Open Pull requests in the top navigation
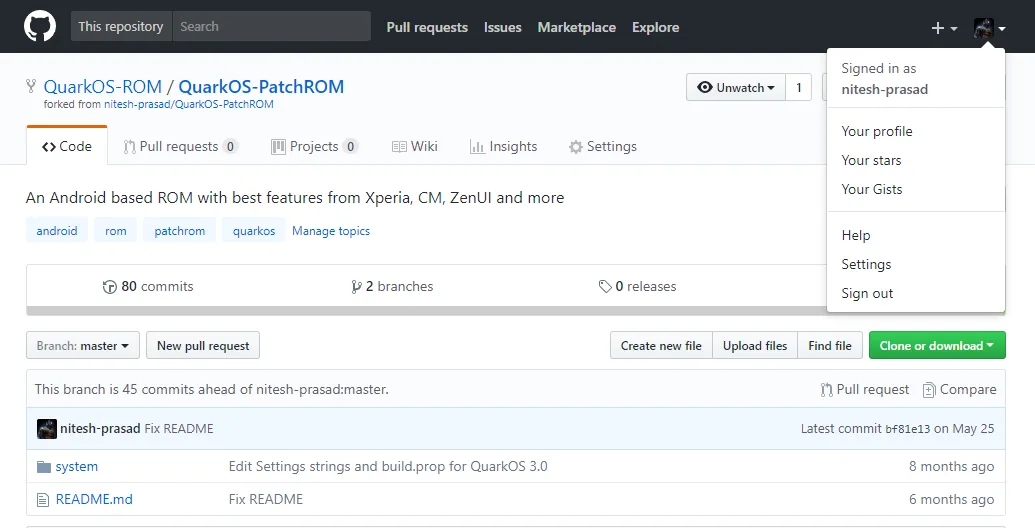 point(427,27)
